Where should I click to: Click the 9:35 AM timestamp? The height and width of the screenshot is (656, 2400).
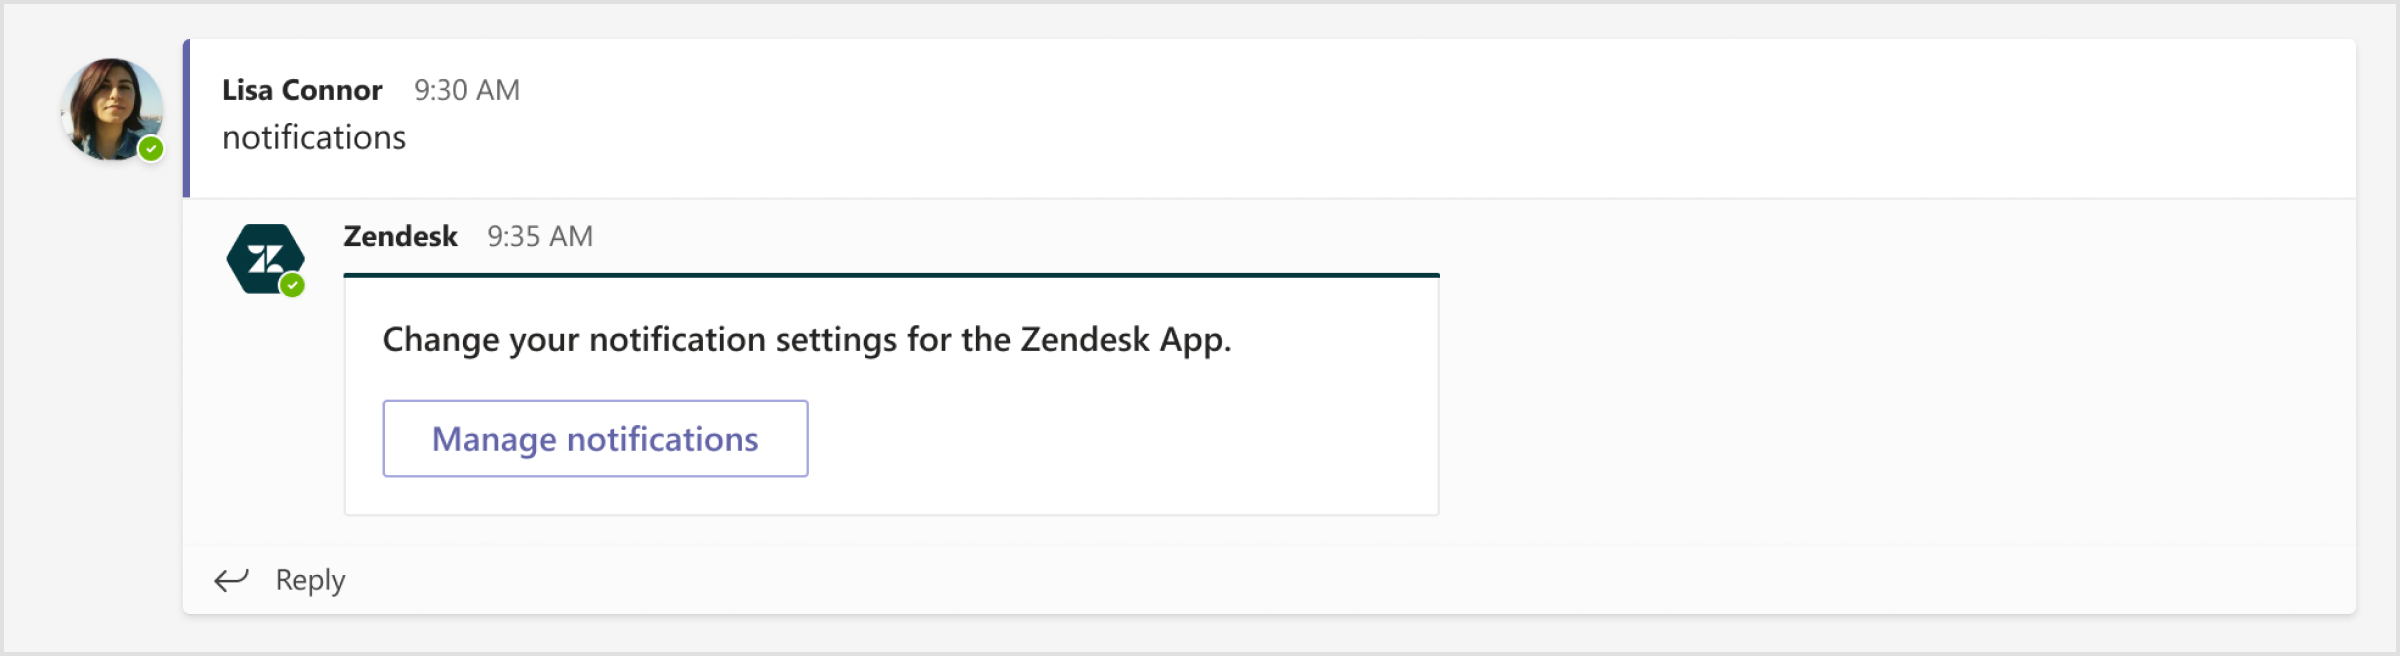tap(539, 236)
